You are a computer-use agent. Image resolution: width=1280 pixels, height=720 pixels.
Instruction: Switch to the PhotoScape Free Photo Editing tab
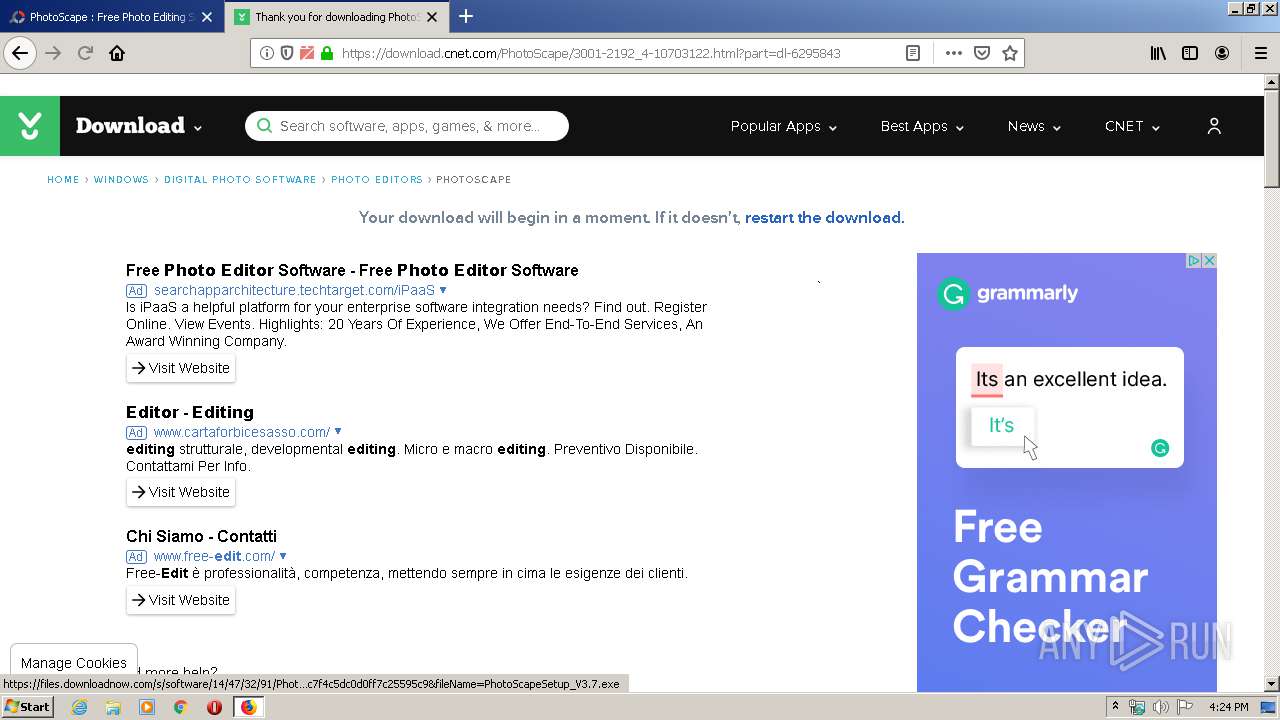[x=103, y=17]
